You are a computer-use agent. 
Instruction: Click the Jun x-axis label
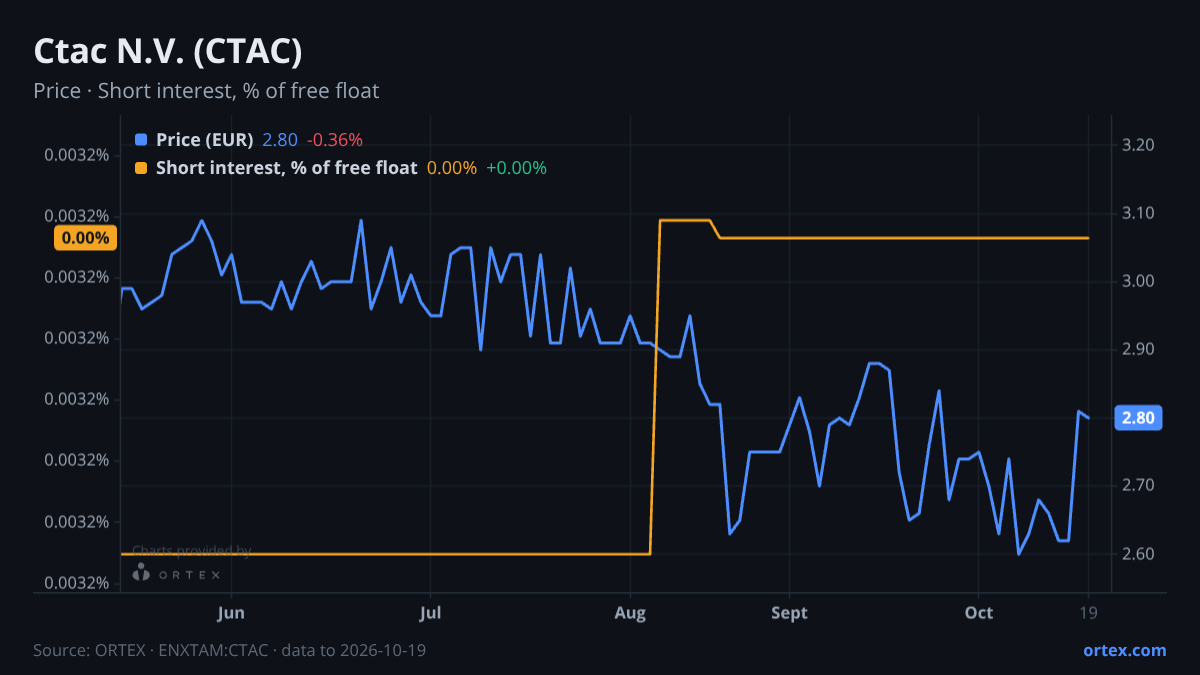click(231, 613)
